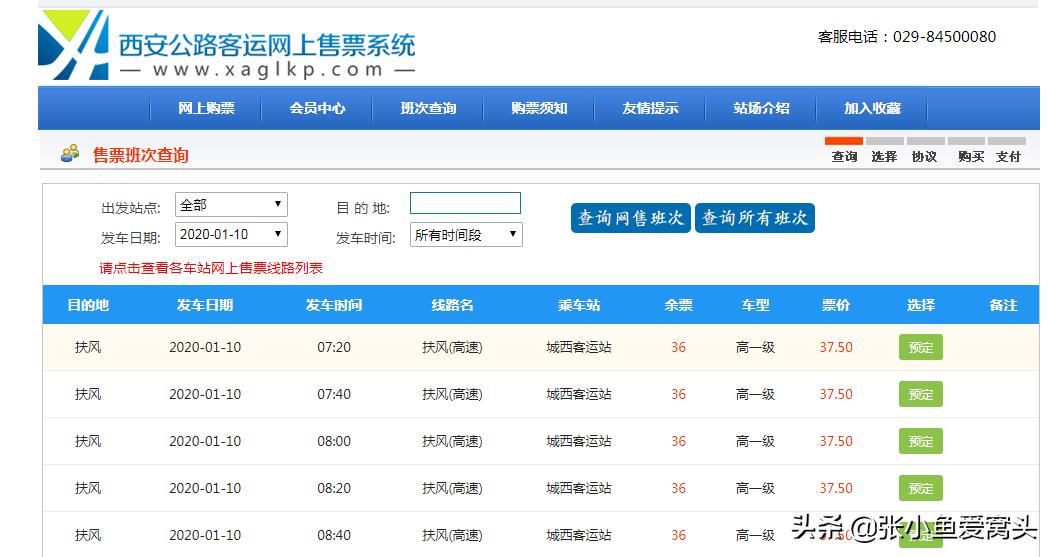Open the 网上购票 menu item
The width and height of the screenshot is (1054, 557).
point(206,108)
